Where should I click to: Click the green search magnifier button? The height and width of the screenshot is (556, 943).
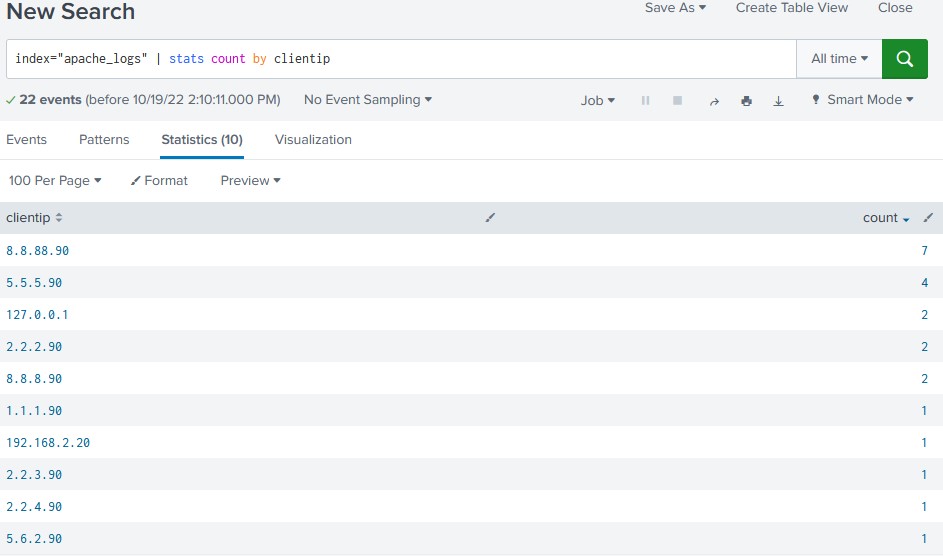pos(905,59)
